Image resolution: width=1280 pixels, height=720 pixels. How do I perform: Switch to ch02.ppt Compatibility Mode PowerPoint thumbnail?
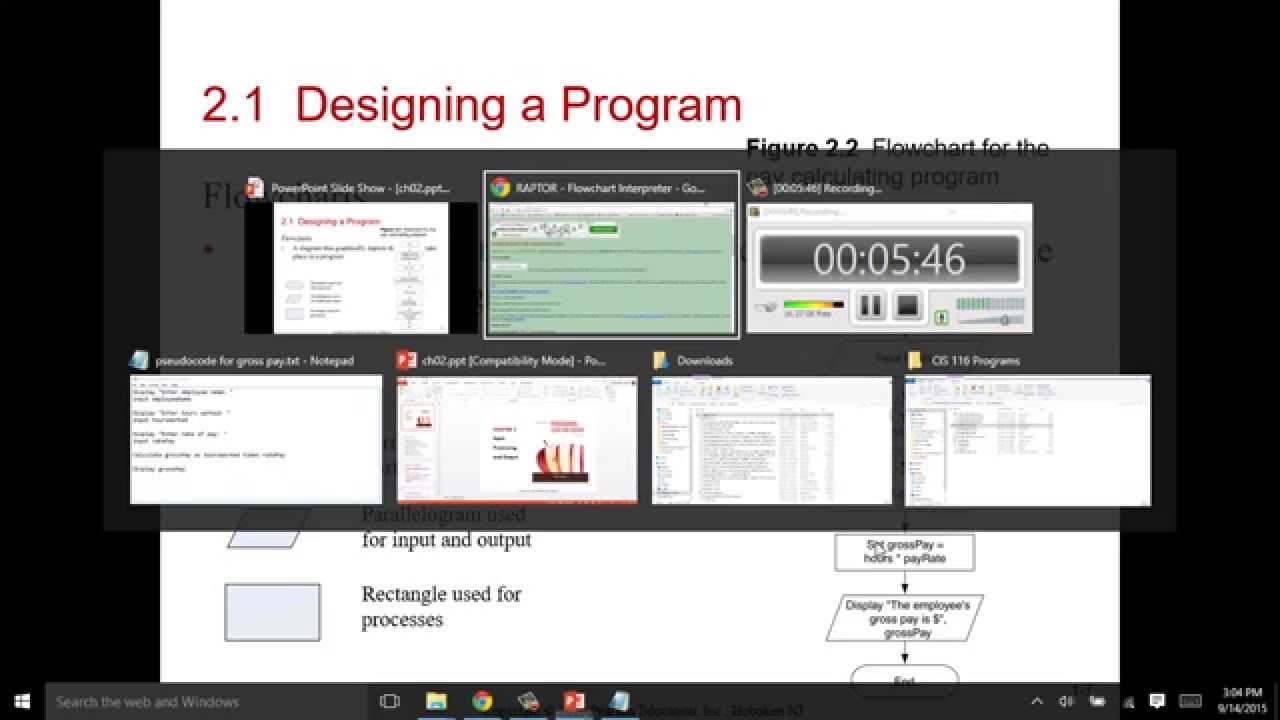coord(517,440)
